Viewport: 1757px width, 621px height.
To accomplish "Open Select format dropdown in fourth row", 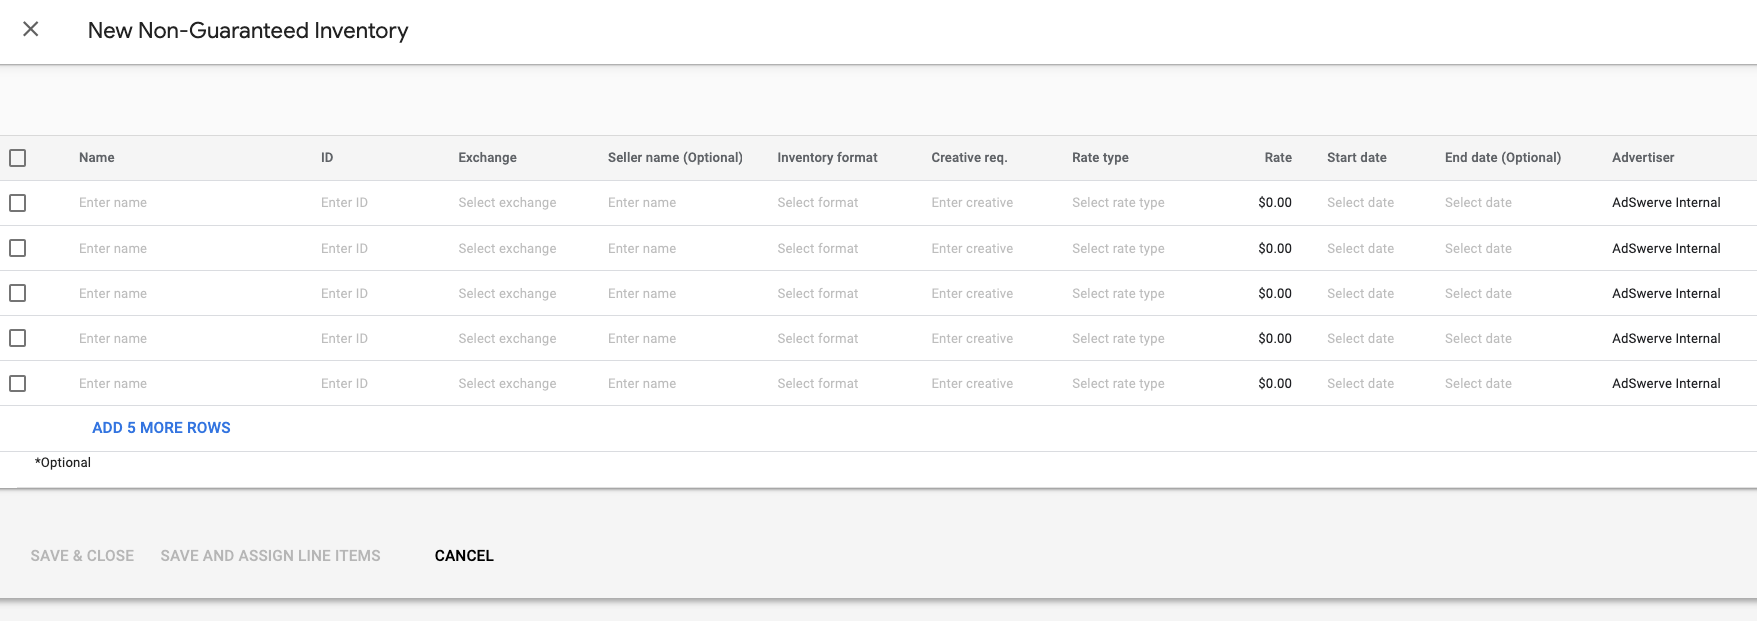I will coord(818,338).
